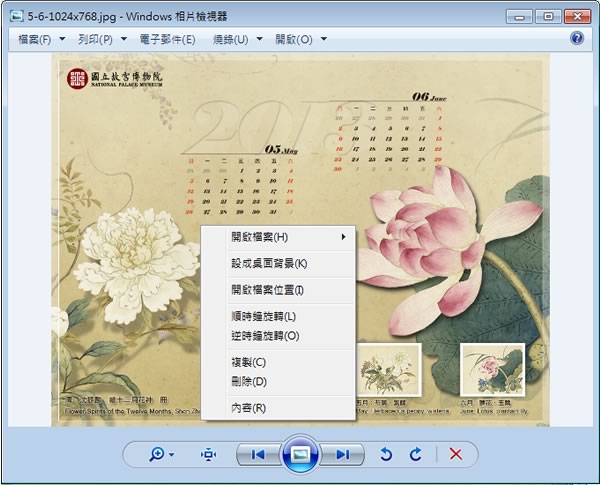Open the 燒錄(U) menu
Image resolution: width=600 pixels, height=485 pixels.
(231, 39)
